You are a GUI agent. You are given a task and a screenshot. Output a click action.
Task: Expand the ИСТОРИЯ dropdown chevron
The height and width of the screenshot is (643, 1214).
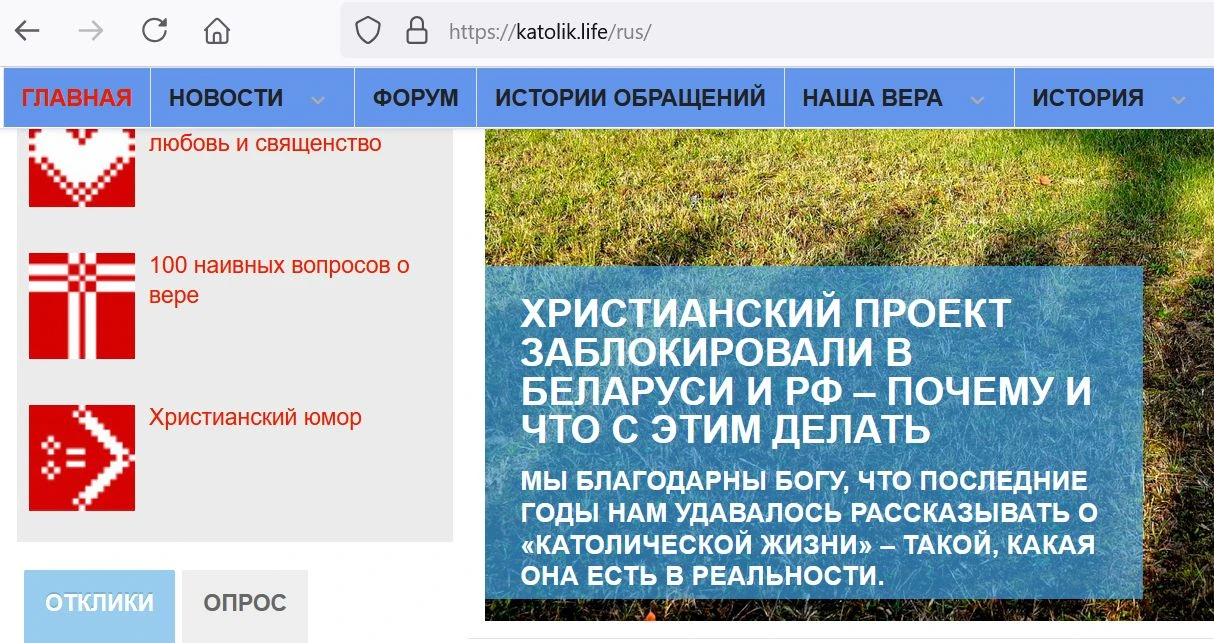1178,99
